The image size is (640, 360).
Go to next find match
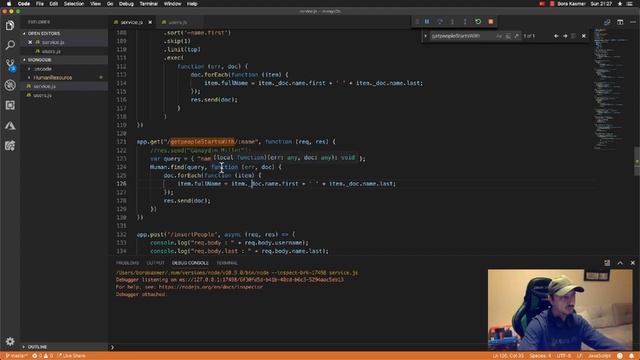[565, 36]
